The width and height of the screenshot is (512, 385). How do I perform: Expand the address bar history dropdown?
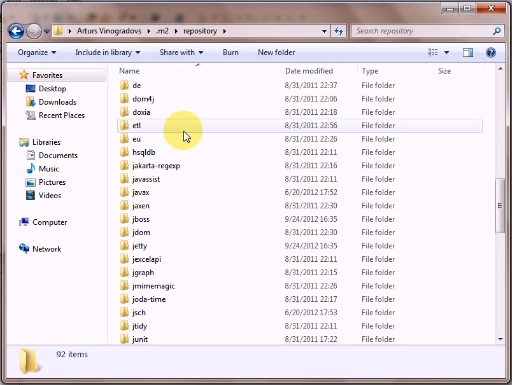click(x=324, y=31)
